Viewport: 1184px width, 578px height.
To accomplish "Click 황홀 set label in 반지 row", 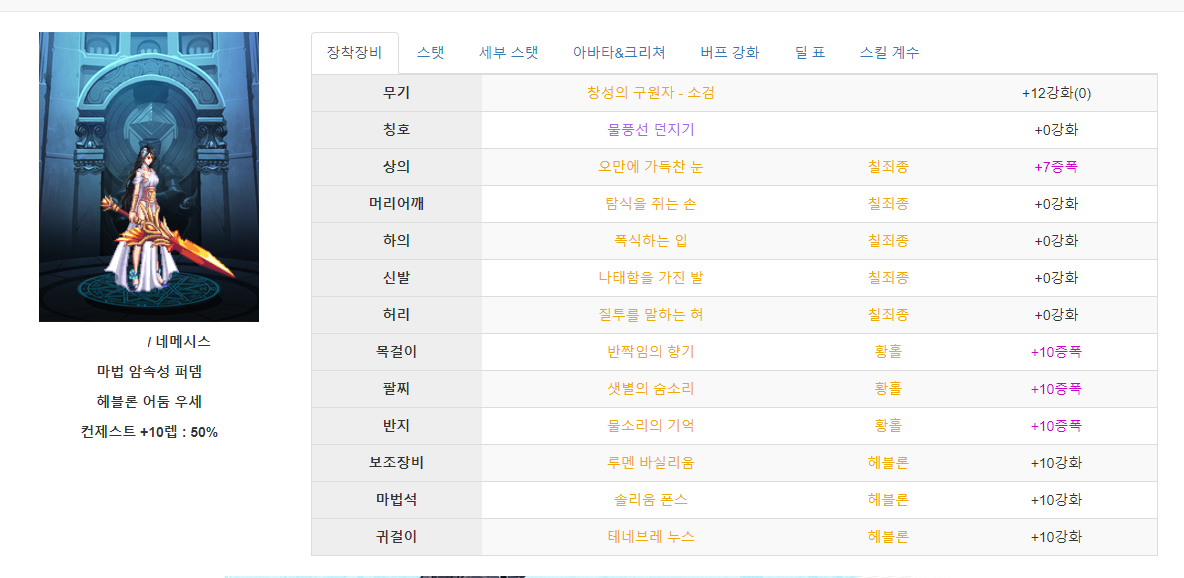I will pyautogui.click(x=888, y=426).
